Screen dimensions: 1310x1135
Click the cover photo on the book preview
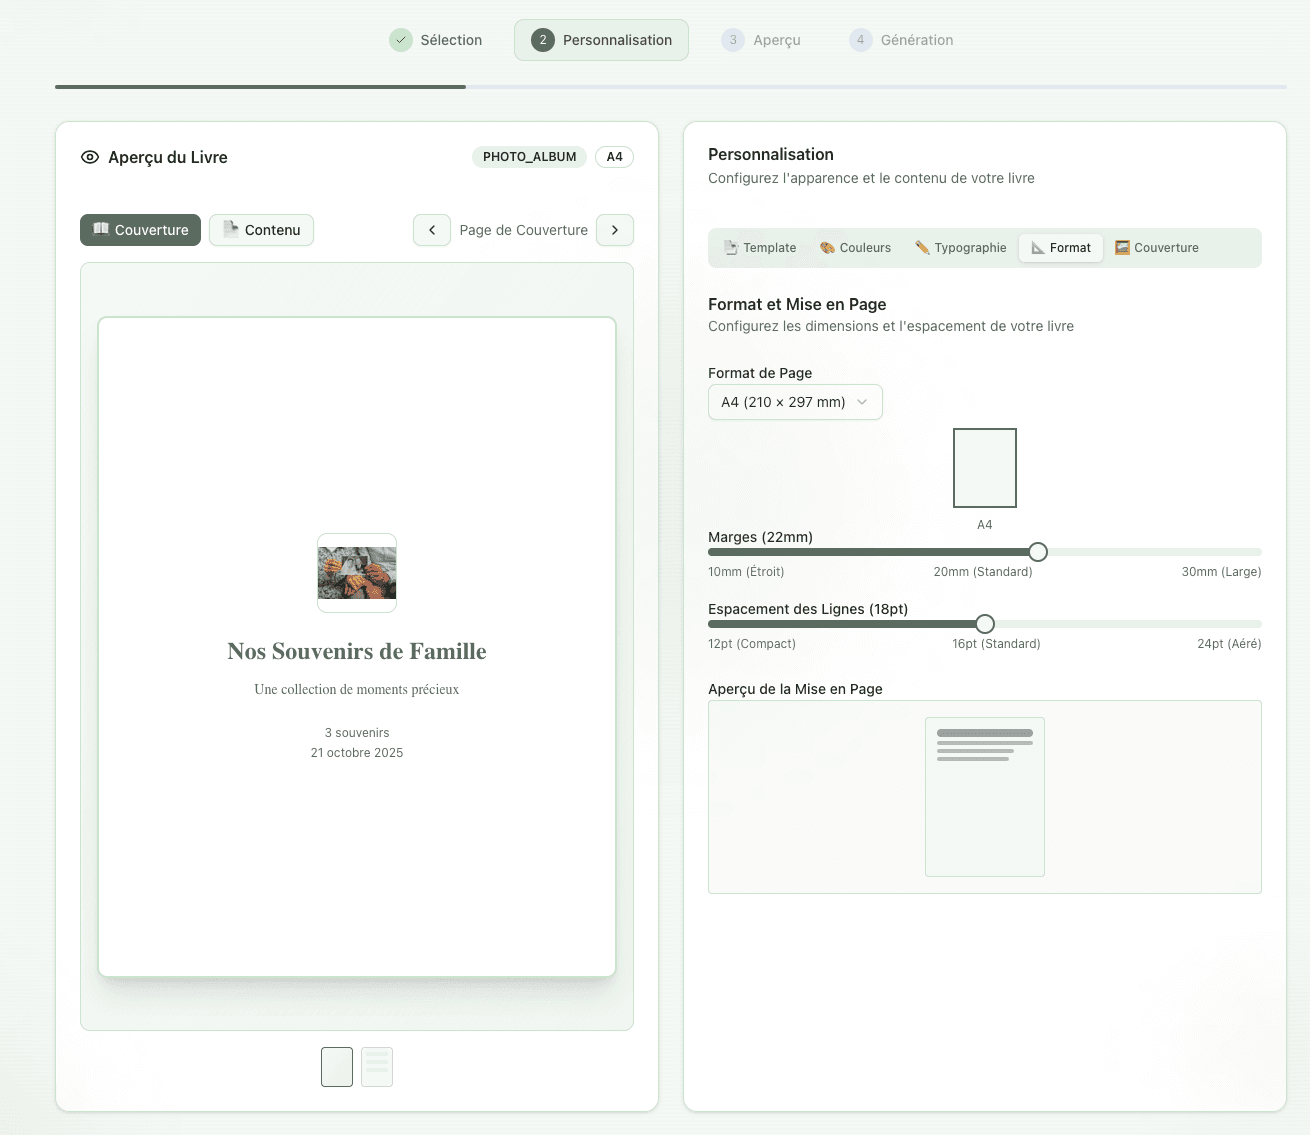pyautogui.click(x=357, y=573)
